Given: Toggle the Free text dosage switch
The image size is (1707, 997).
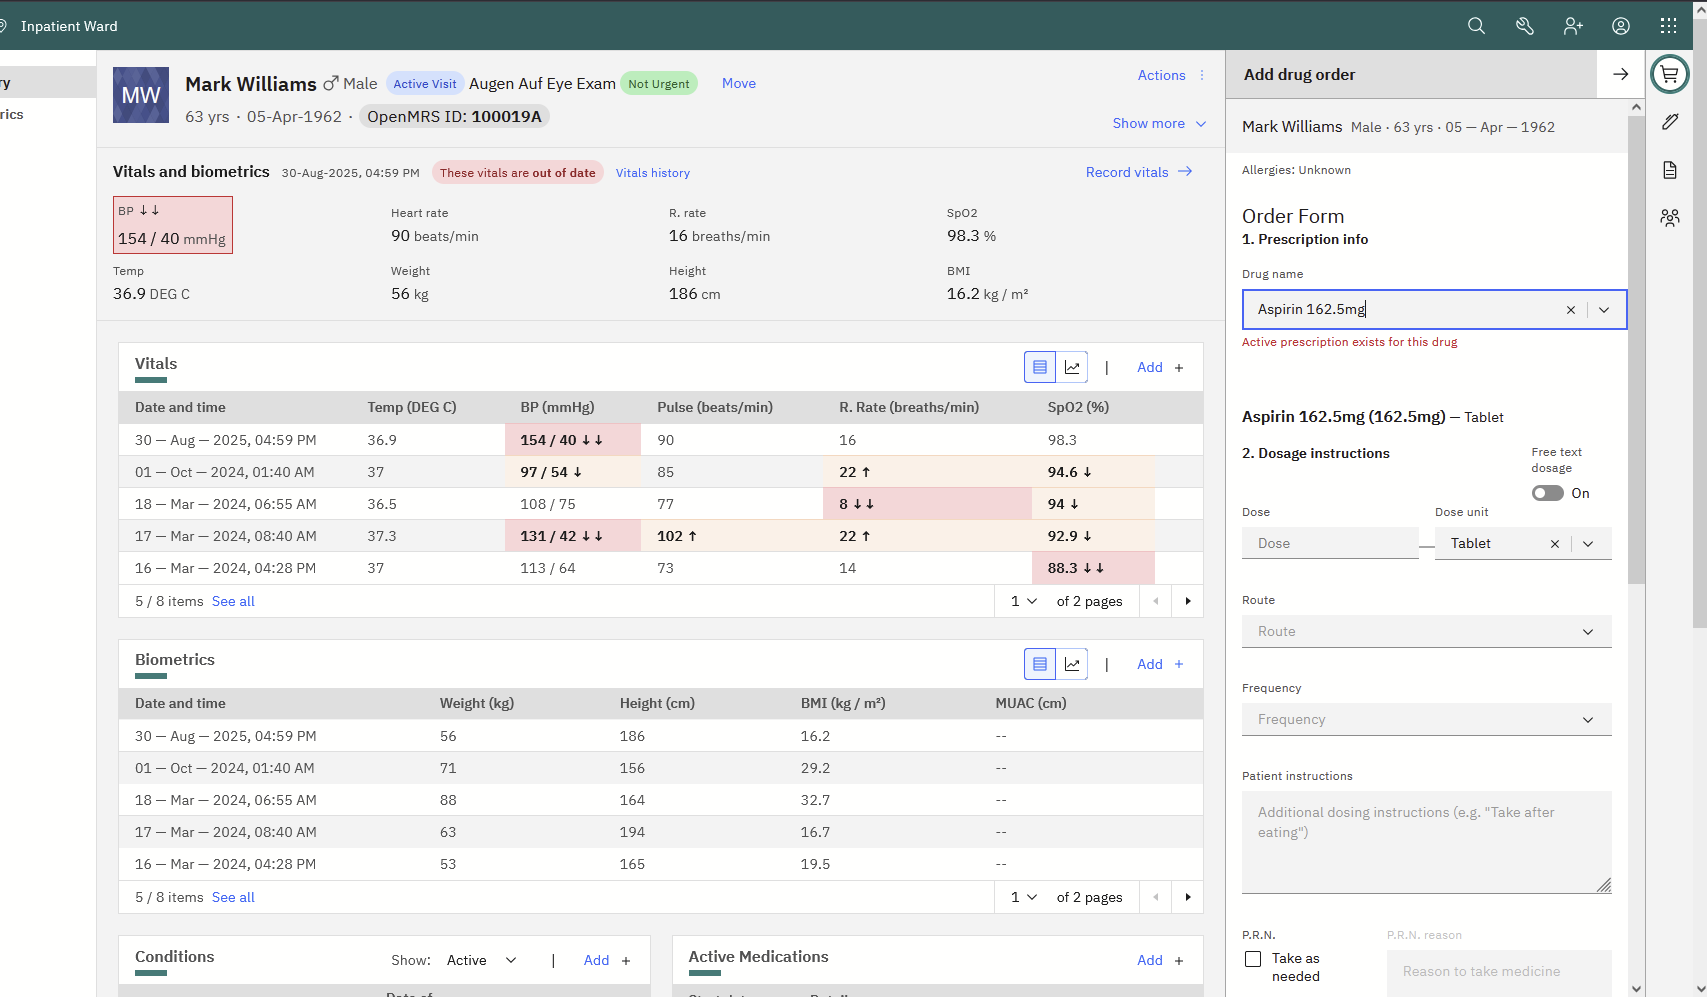Looking at the screenshot, I should click(x=1547, y=493).
